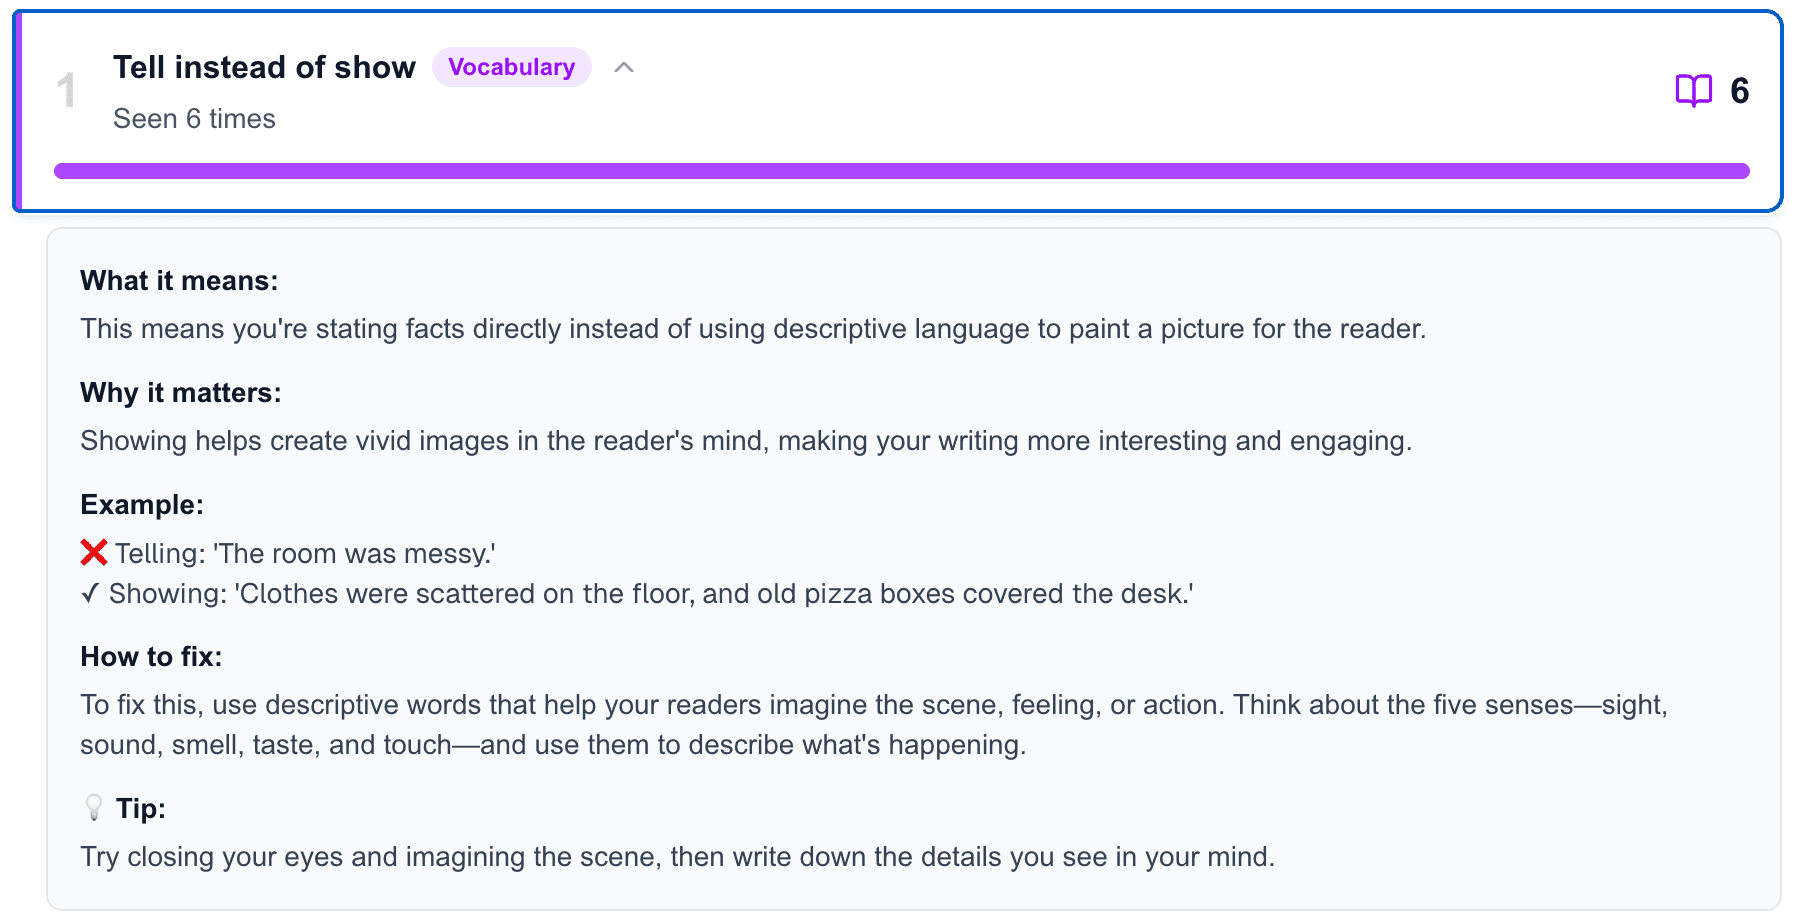
Task: Click the rank number 1
Action: click(66, 91)
